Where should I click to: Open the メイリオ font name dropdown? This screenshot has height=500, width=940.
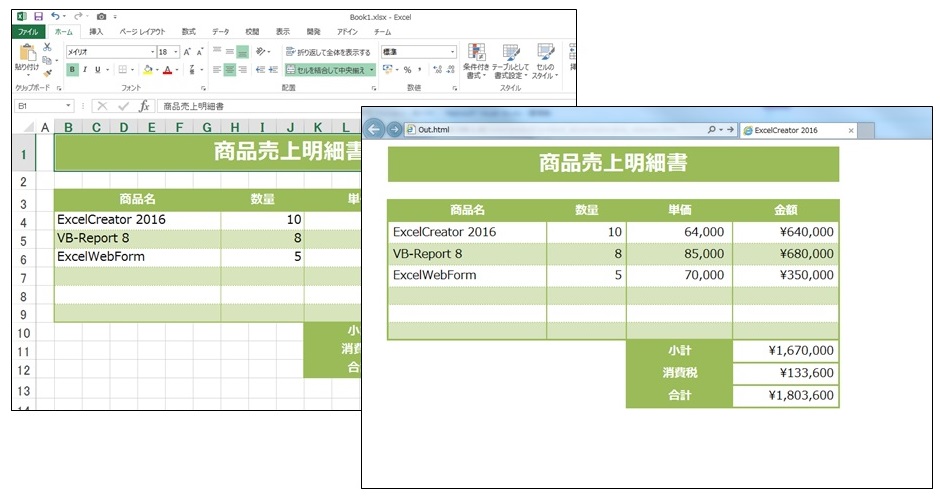(152, 52)
